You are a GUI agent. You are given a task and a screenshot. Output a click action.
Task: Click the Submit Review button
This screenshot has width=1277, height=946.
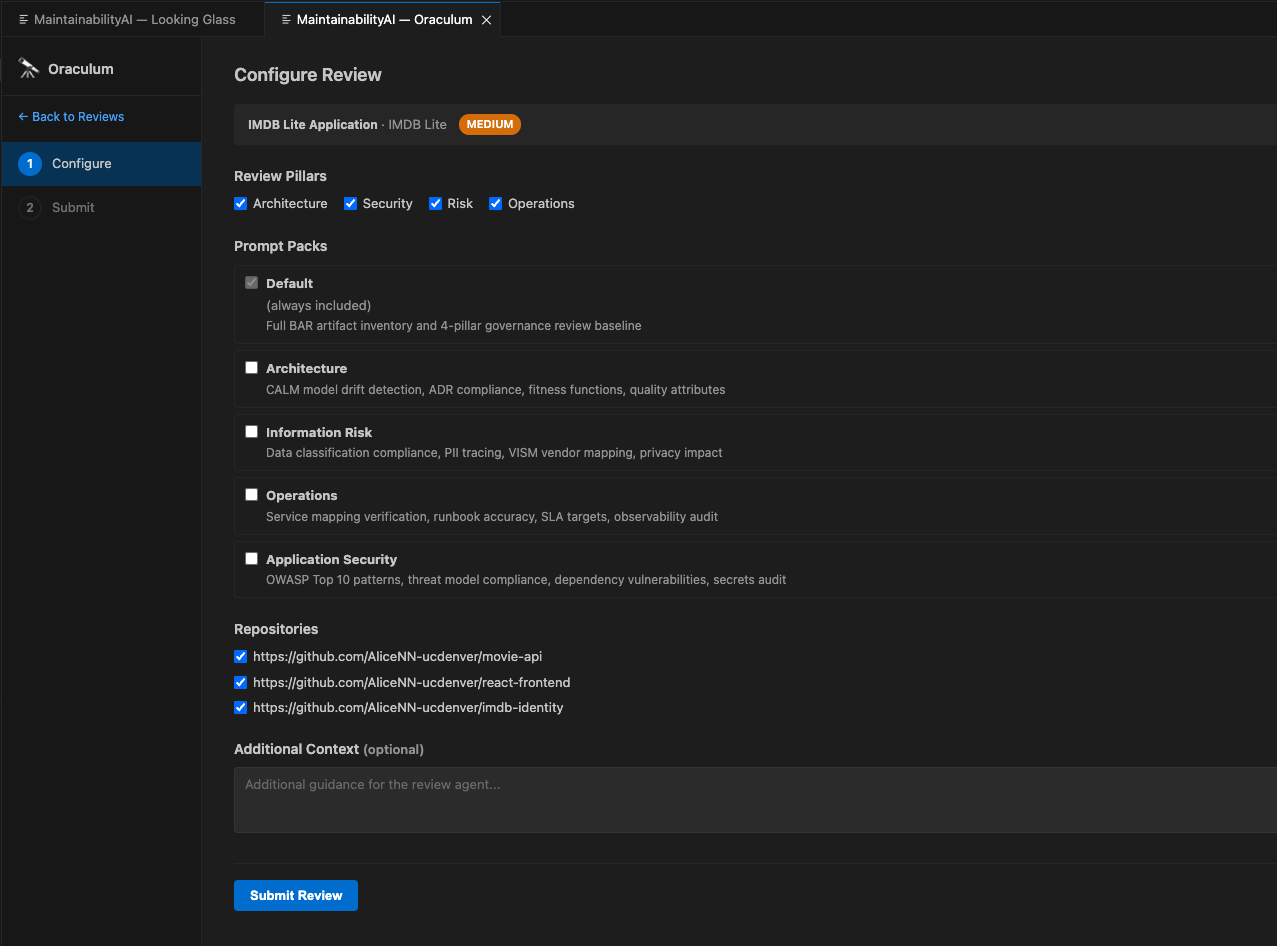click(x=295, y=895)
